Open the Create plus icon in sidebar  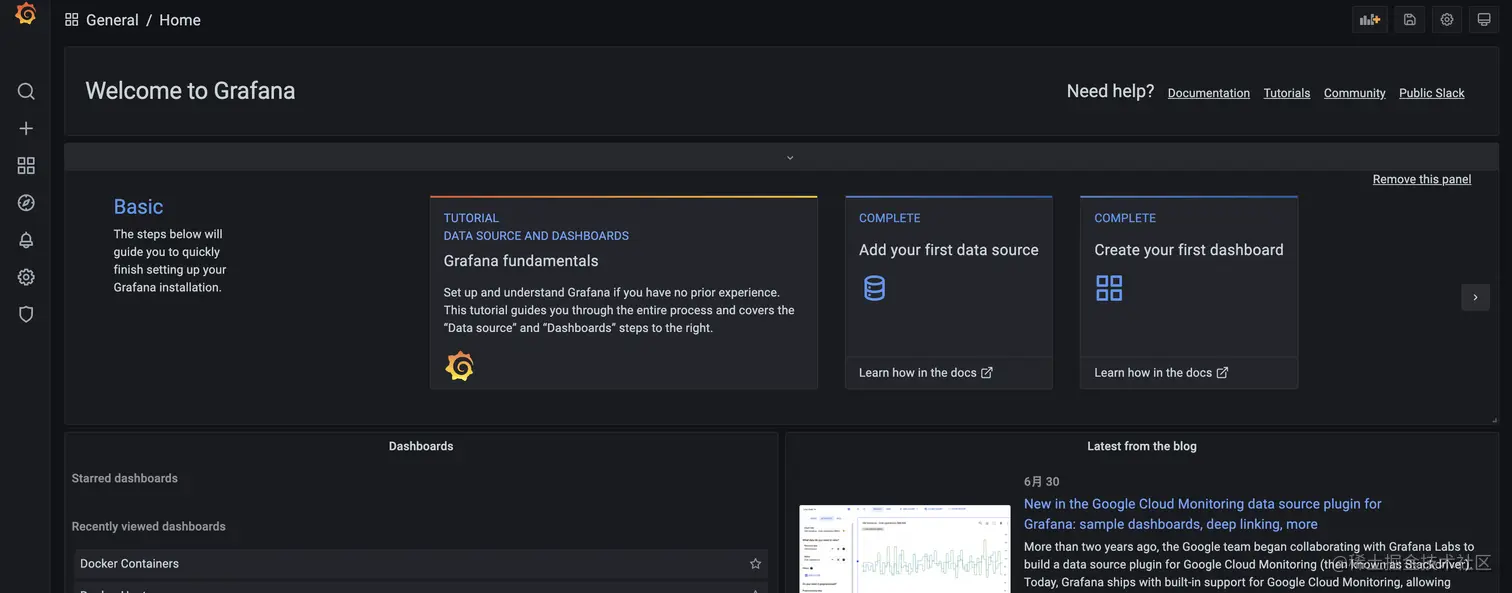point(26,128)
